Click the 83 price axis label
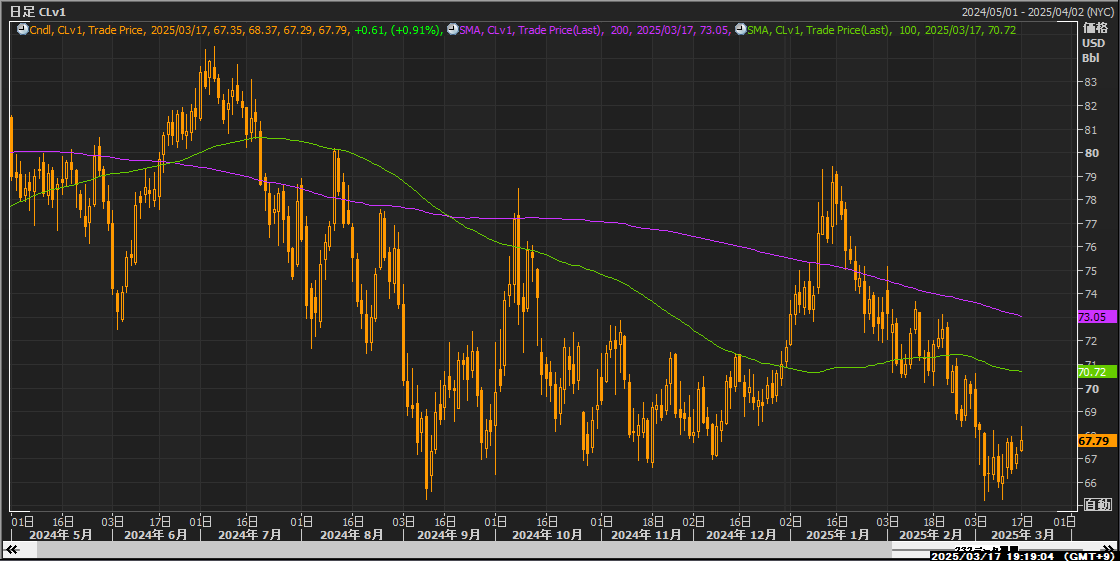Screen dimensions: 1120x561 click(1091, 82)
